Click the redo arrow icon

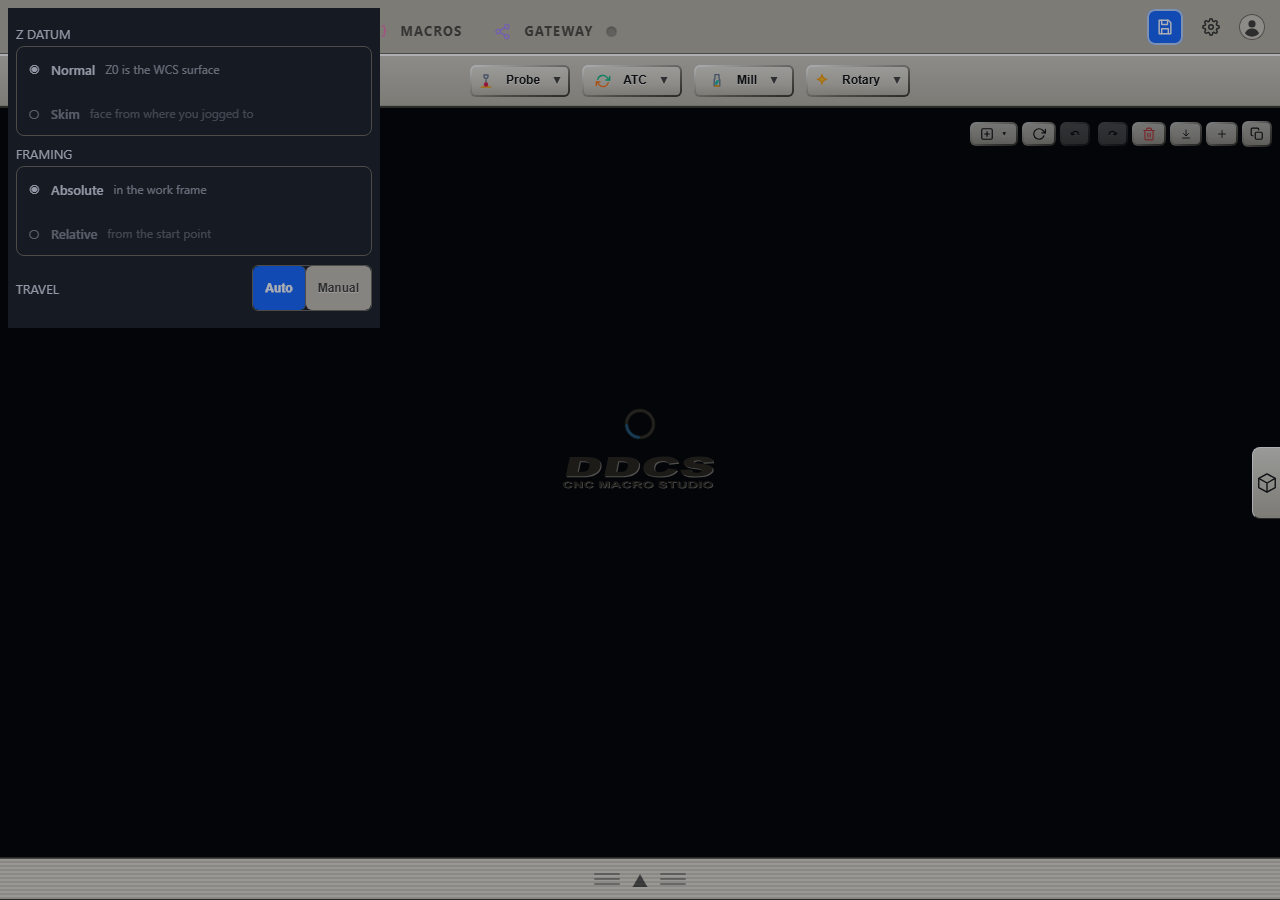(1112, 134)
